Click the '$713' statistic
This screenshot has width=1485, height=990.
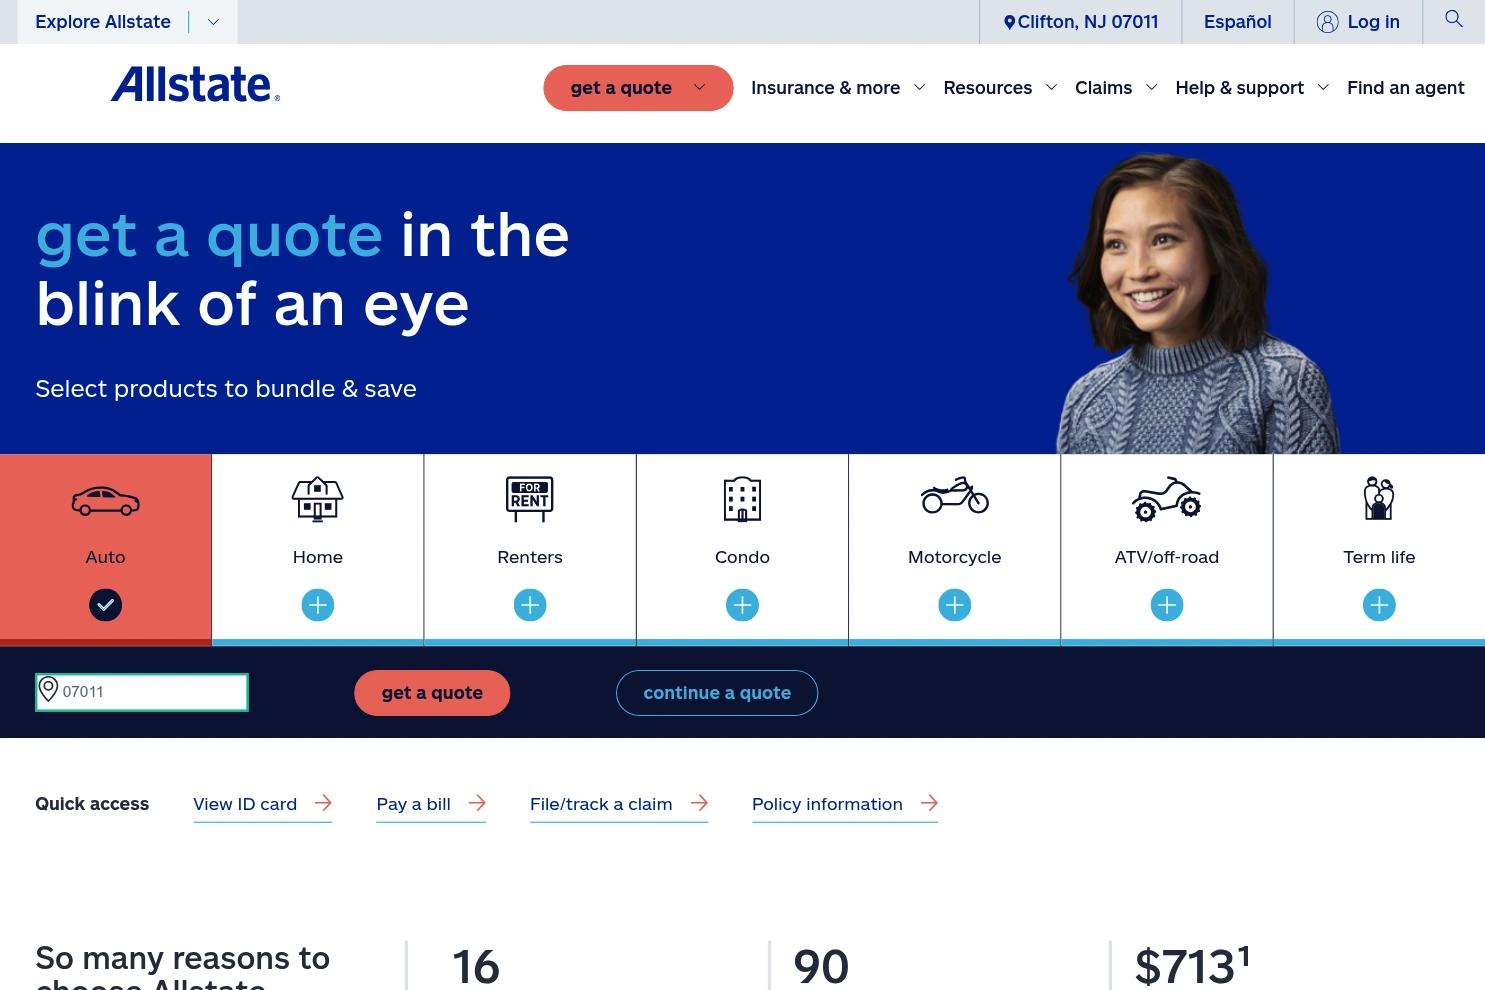click(1192, 966)
